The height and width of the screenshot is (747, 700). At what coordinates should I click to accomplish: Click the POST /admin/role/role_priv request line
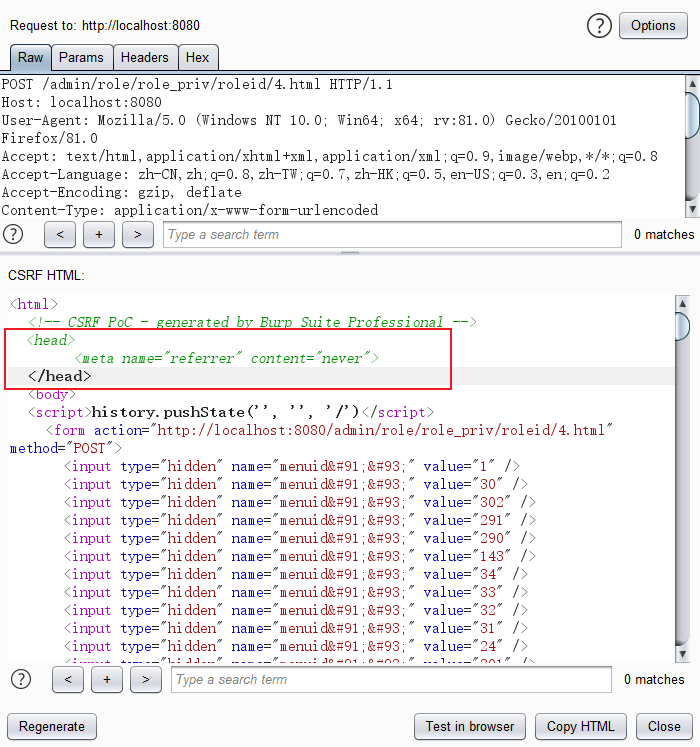coord(197,84)
